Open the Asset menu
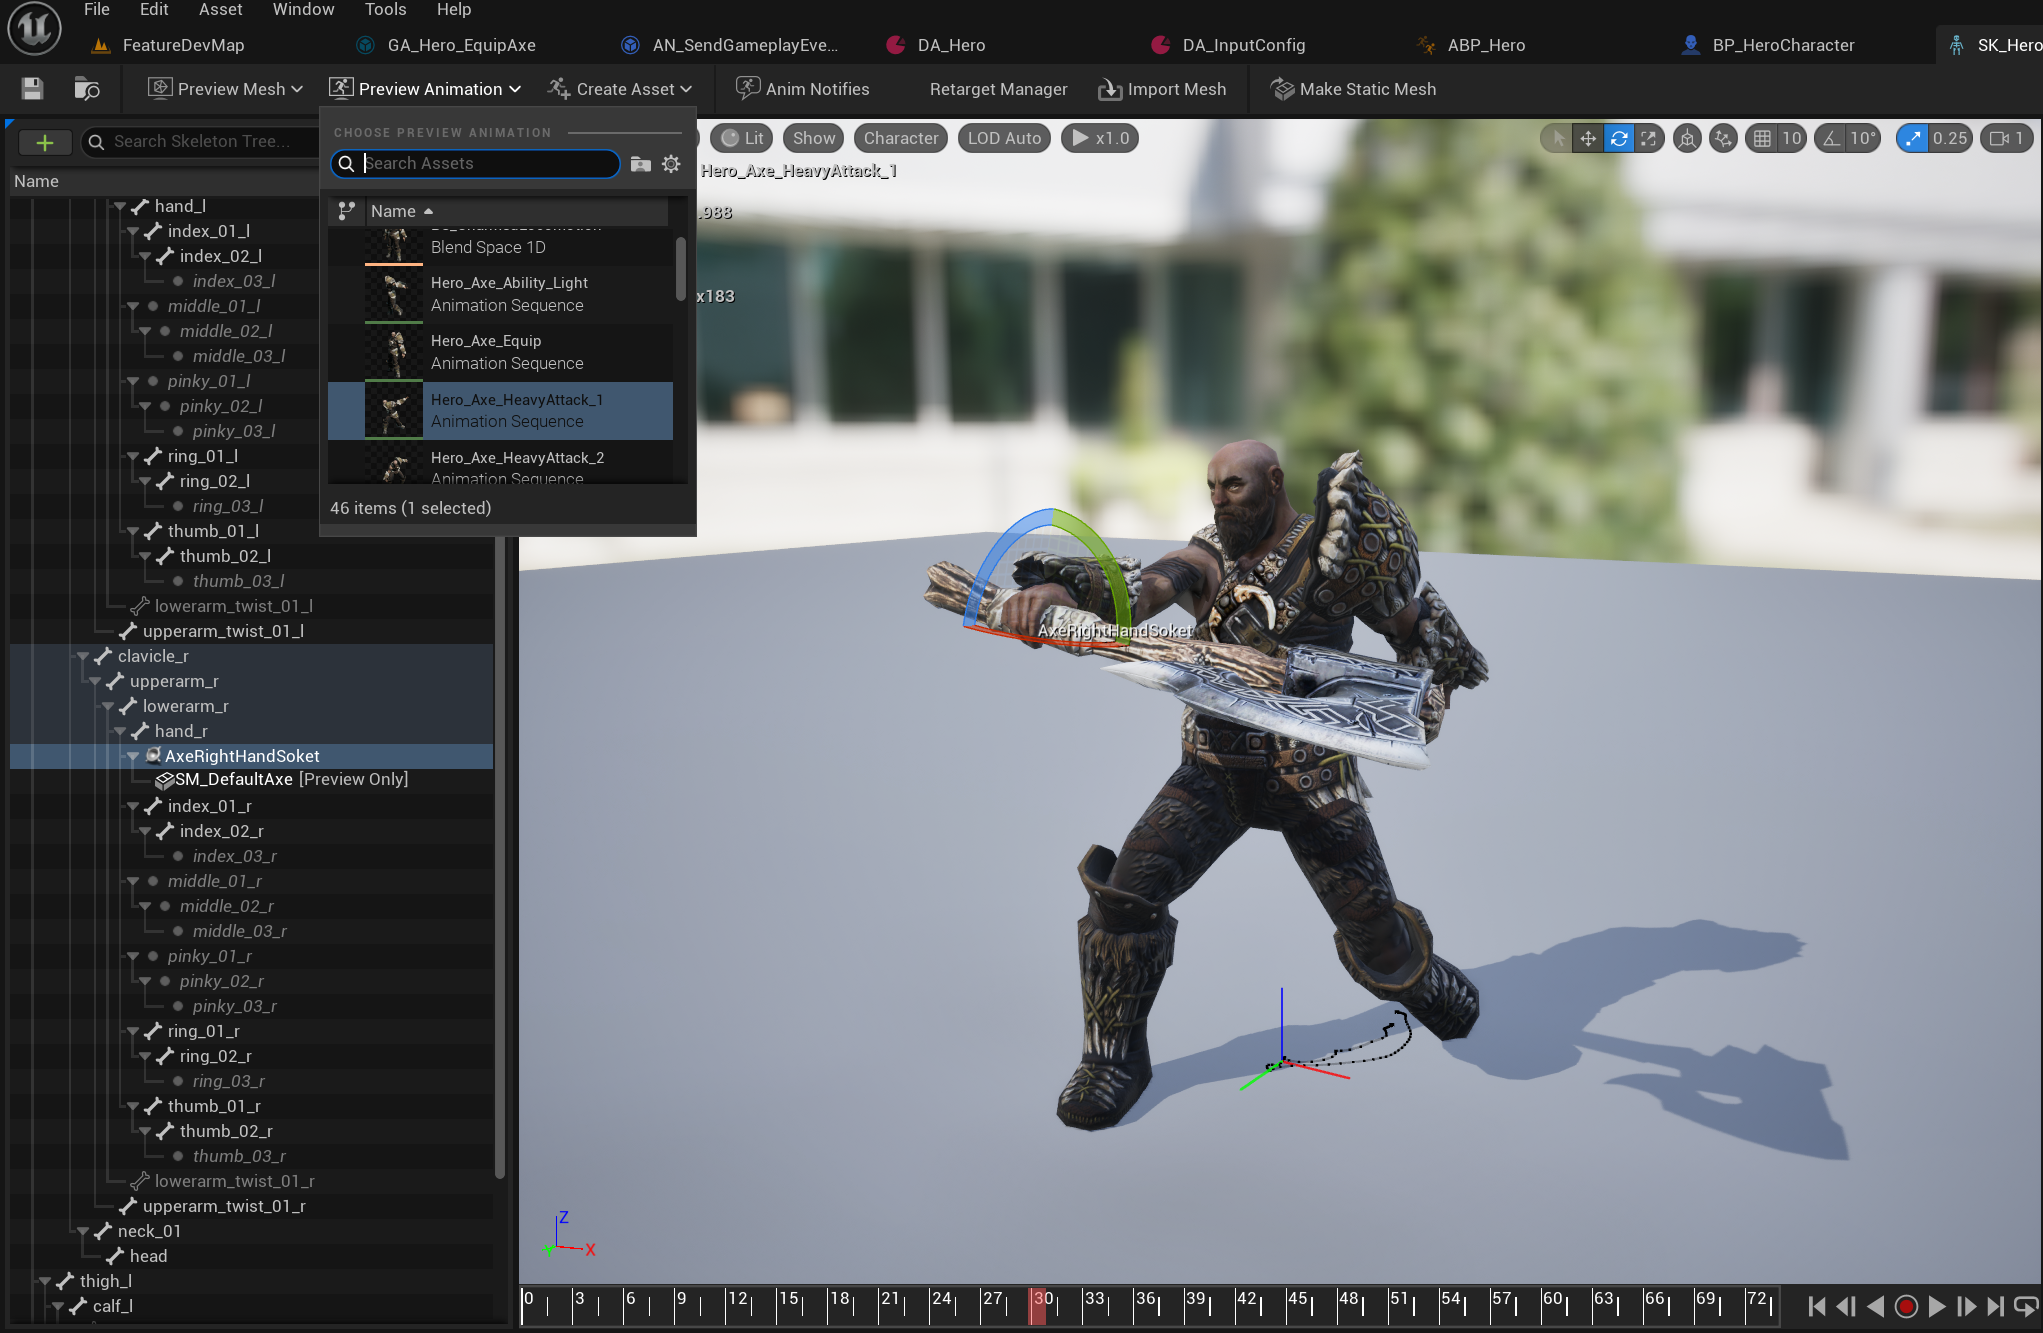Viewport: 2043px width, 1333px height. pos(220,9)
